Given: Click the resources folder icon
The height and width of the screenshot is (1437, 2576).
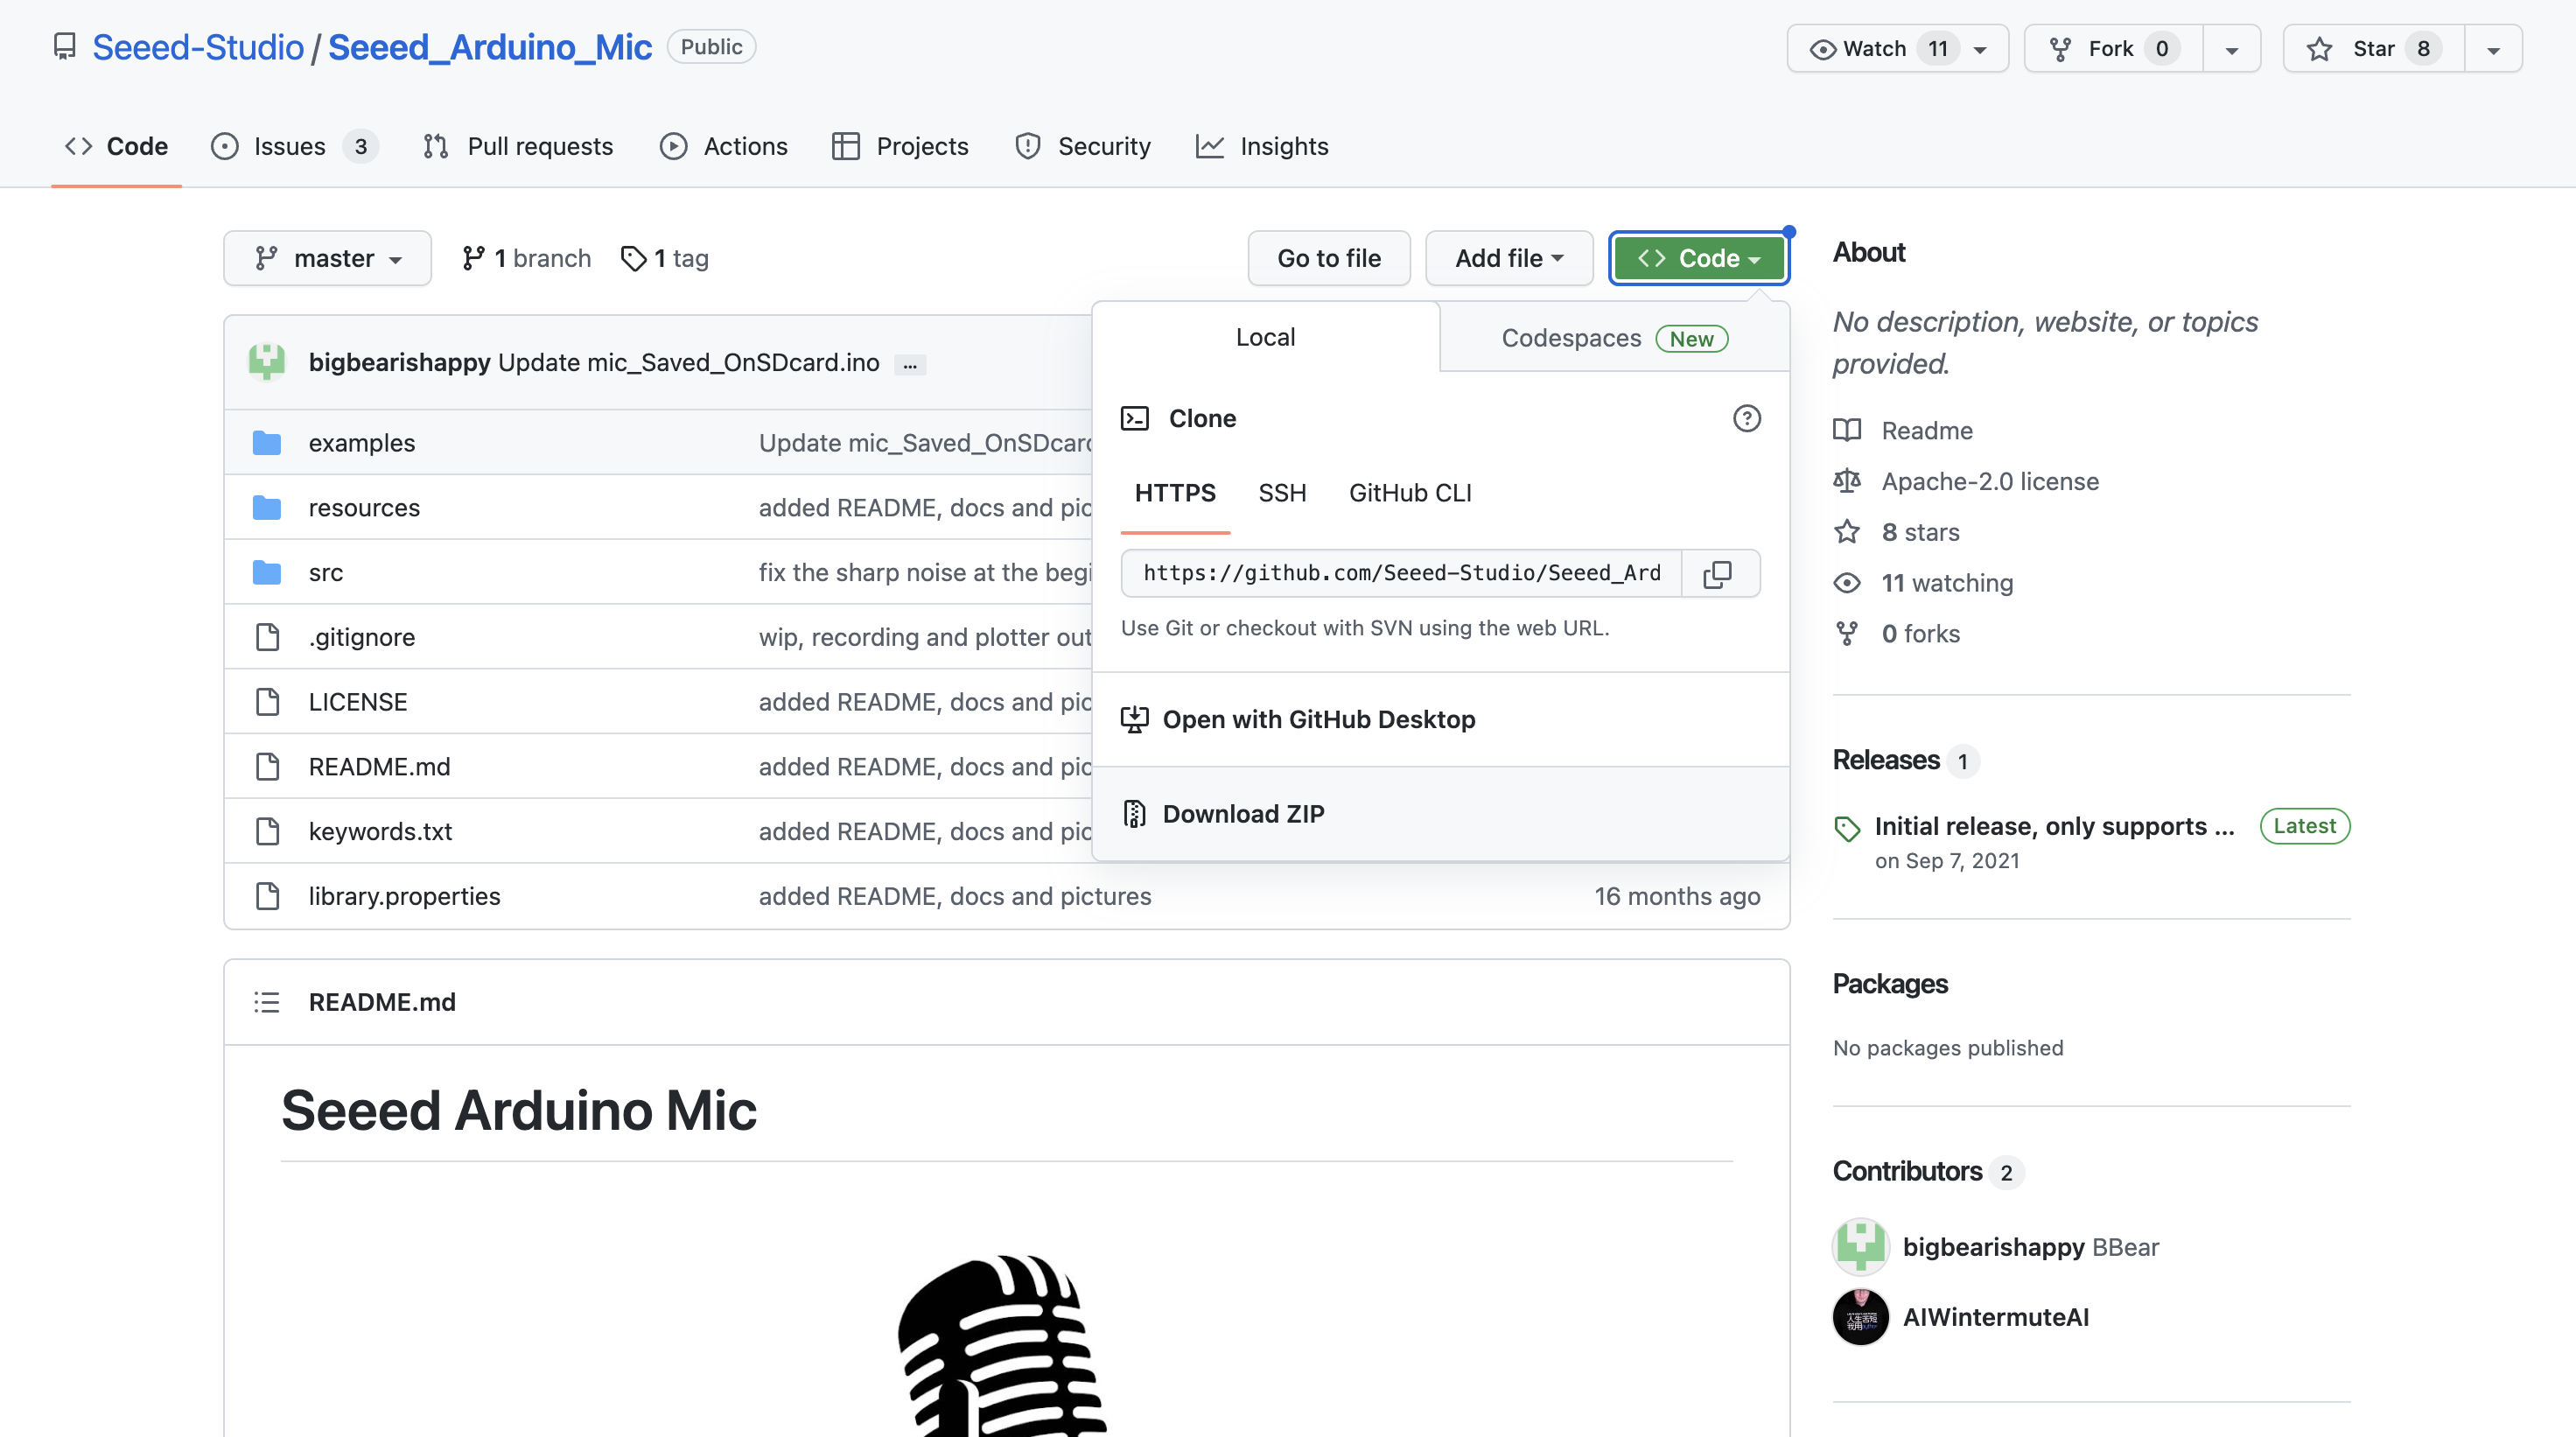Looking at the screenshot, I should click(266, 507).
